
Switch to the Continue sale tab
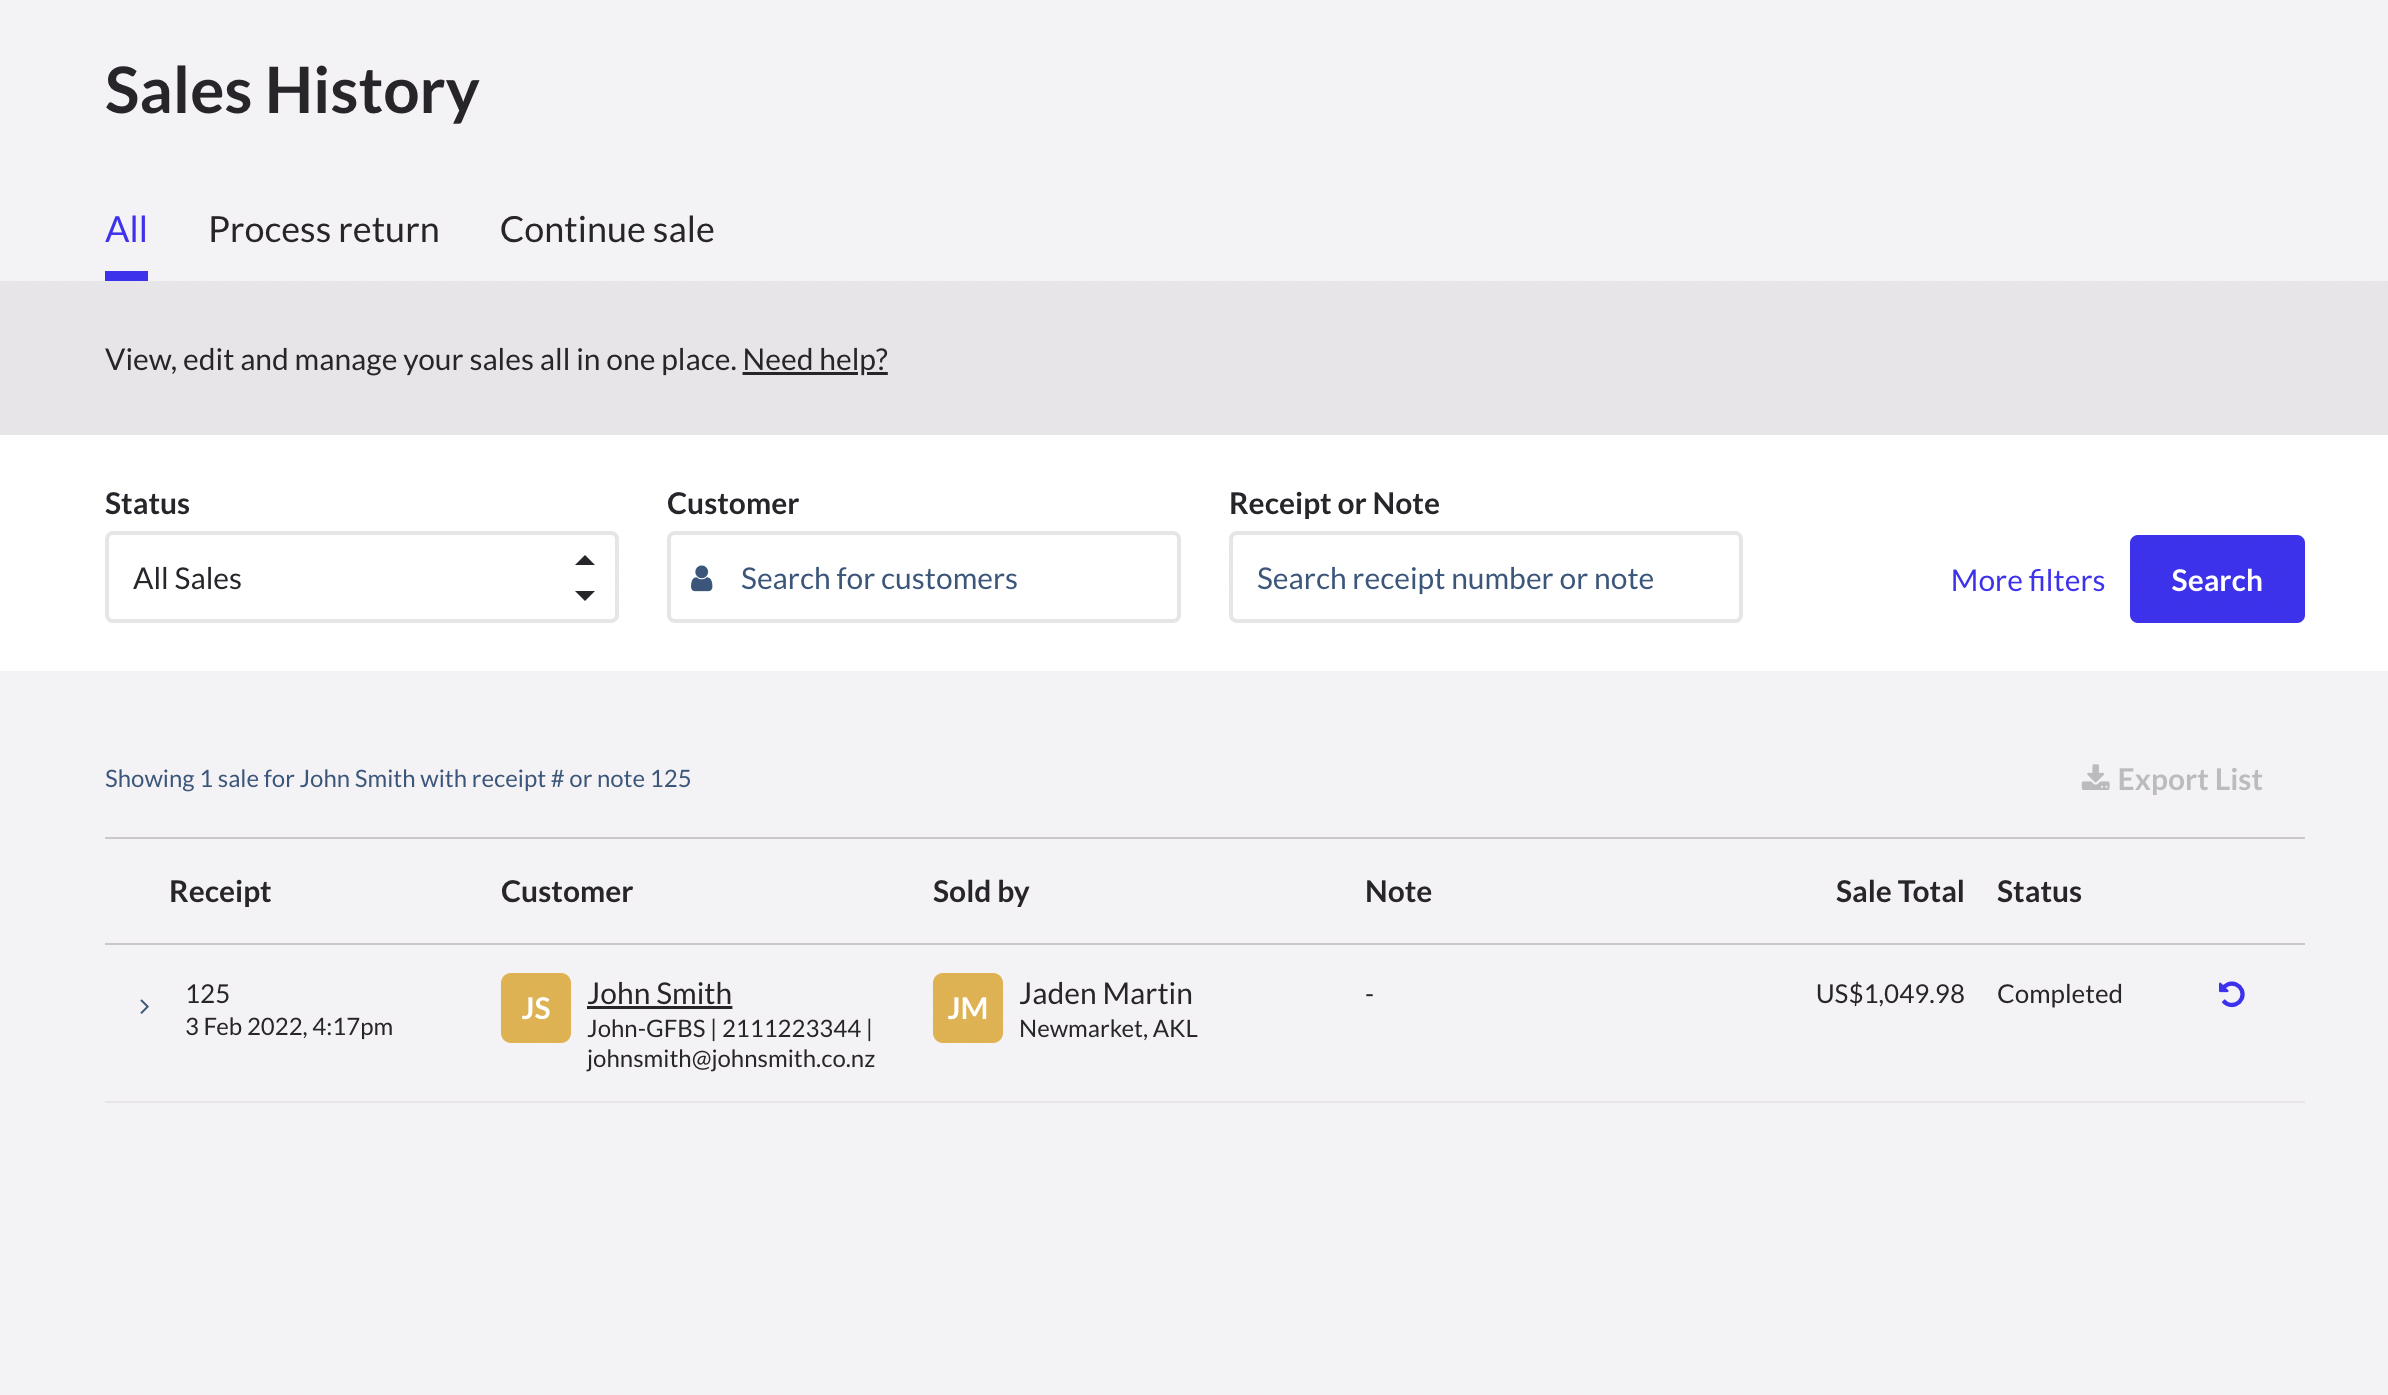pos(606,230)
